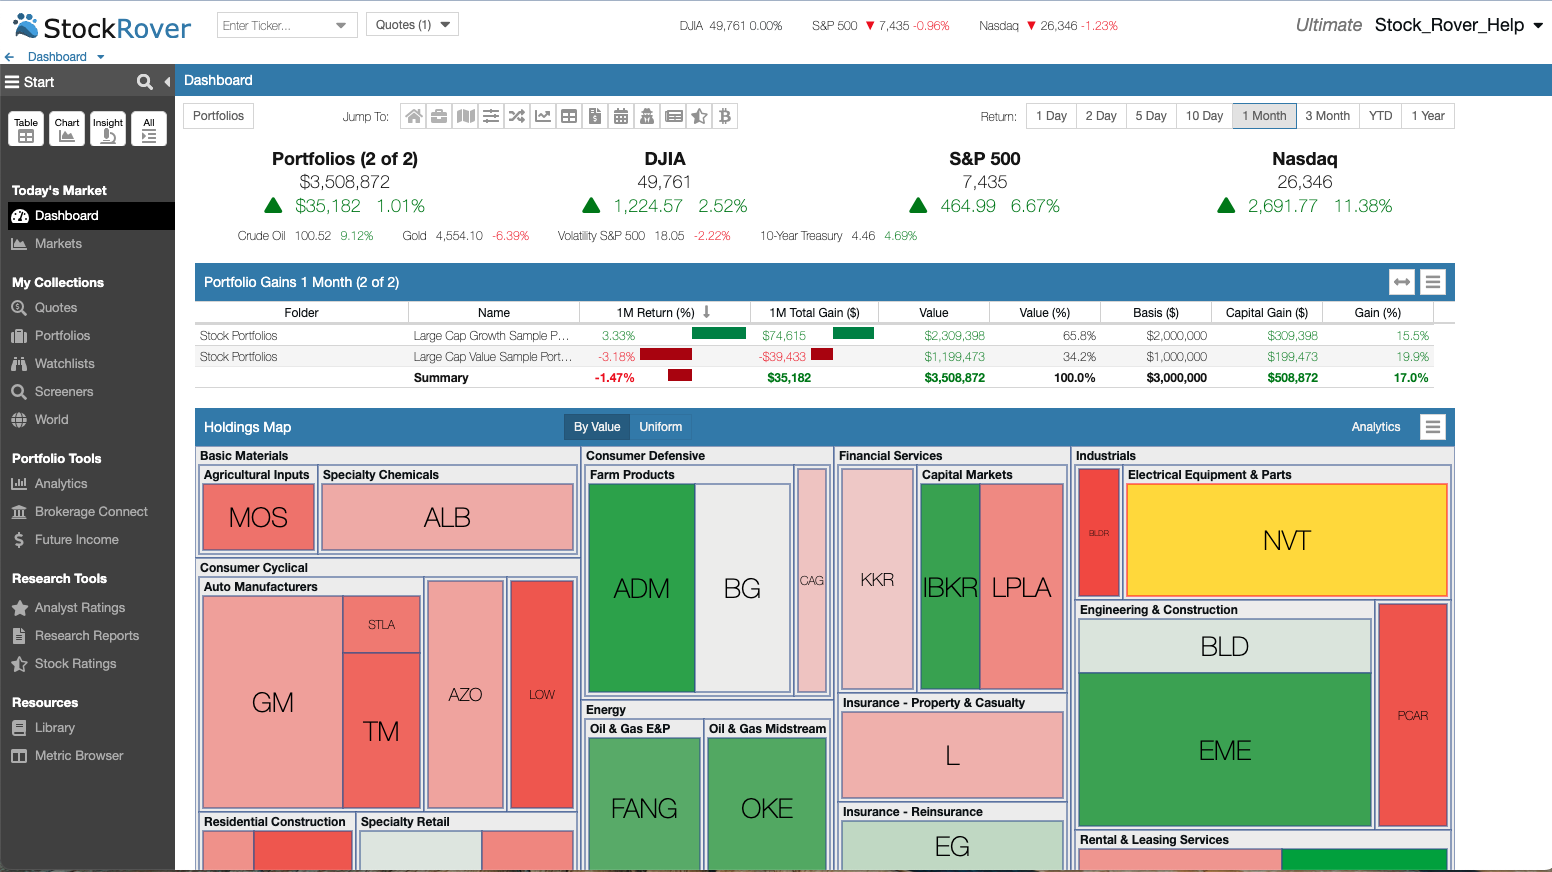Image resolution: width=1552 pixels, height=872 pixels.
Task: Click the dollar document icon in Jump To
Action: (x=595, y=116)
